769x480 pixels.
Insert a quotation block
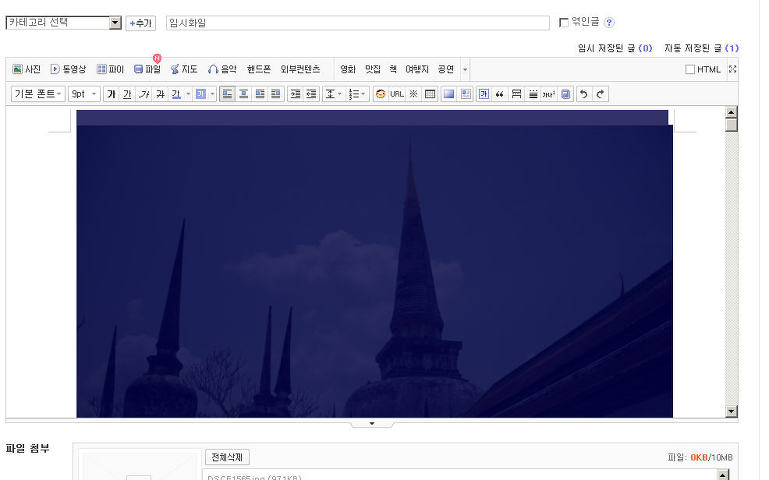tap(500, 94)
